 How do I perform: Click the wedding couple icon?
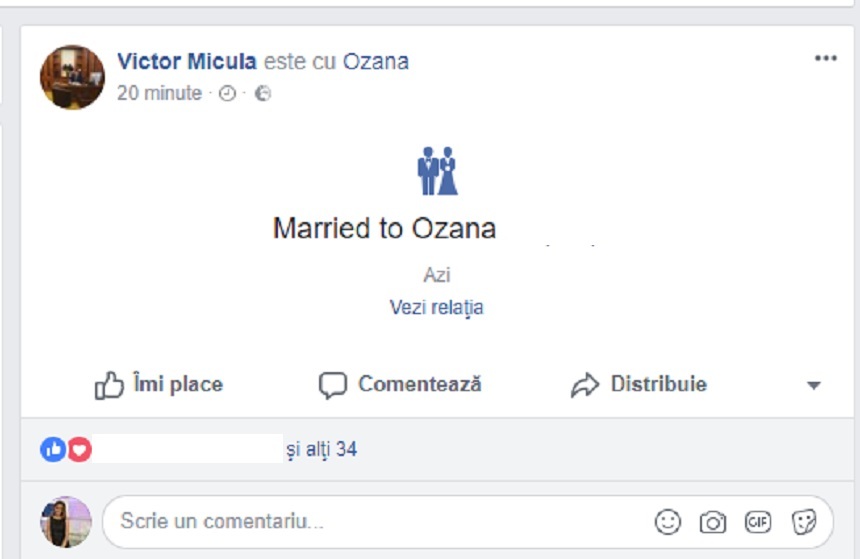(437, 171)
